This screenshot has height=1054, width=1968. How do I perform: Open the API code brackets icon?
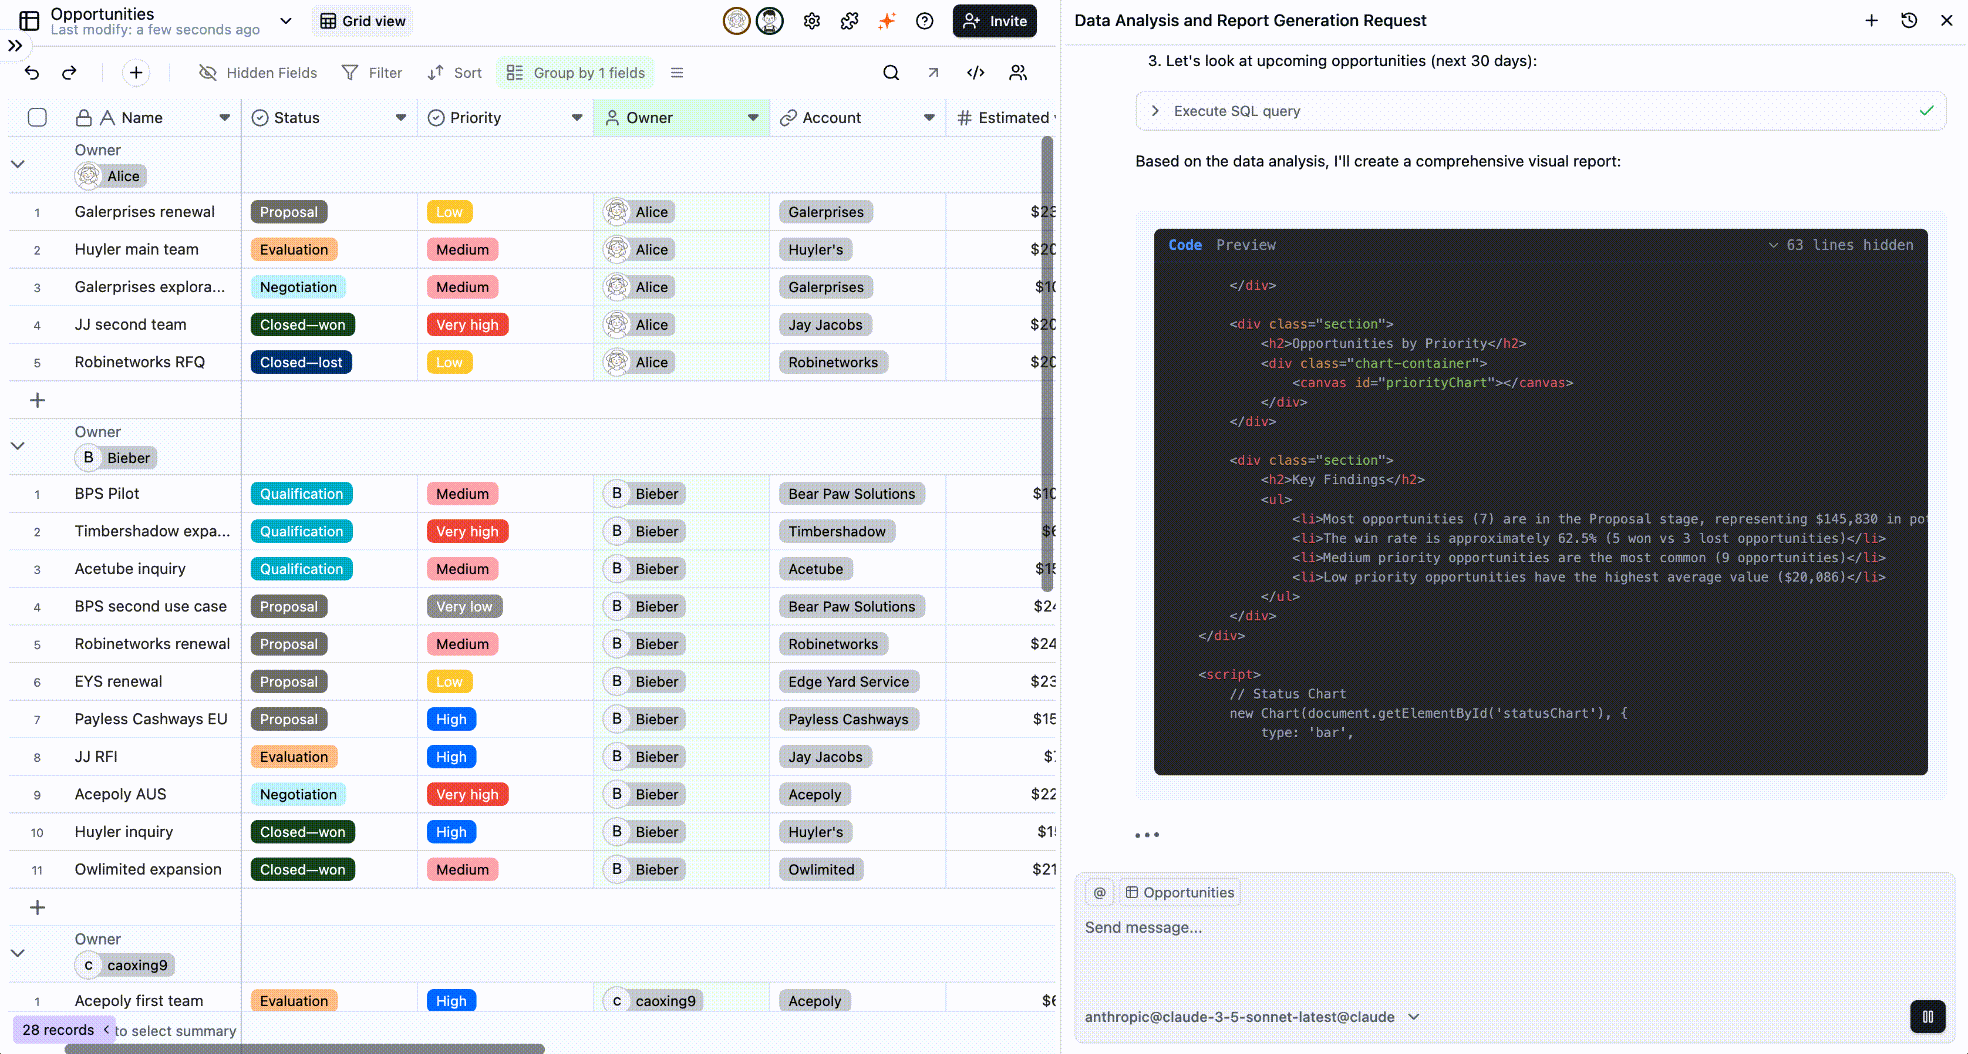click(x=975, y=73)
